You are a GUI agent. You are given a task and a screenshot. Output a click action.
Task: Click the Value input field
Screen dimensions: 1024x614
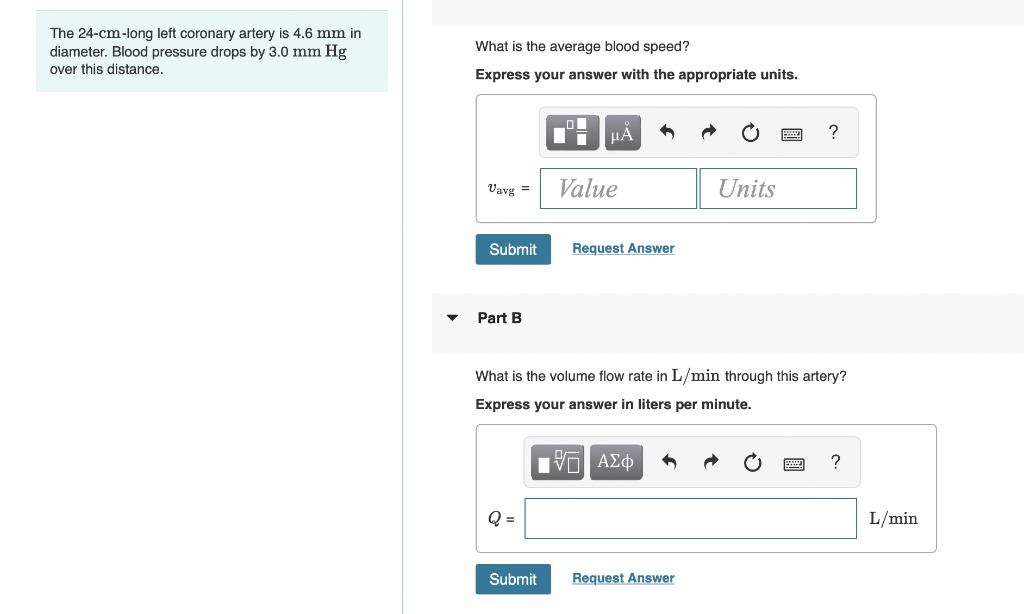tap(618, 189)
